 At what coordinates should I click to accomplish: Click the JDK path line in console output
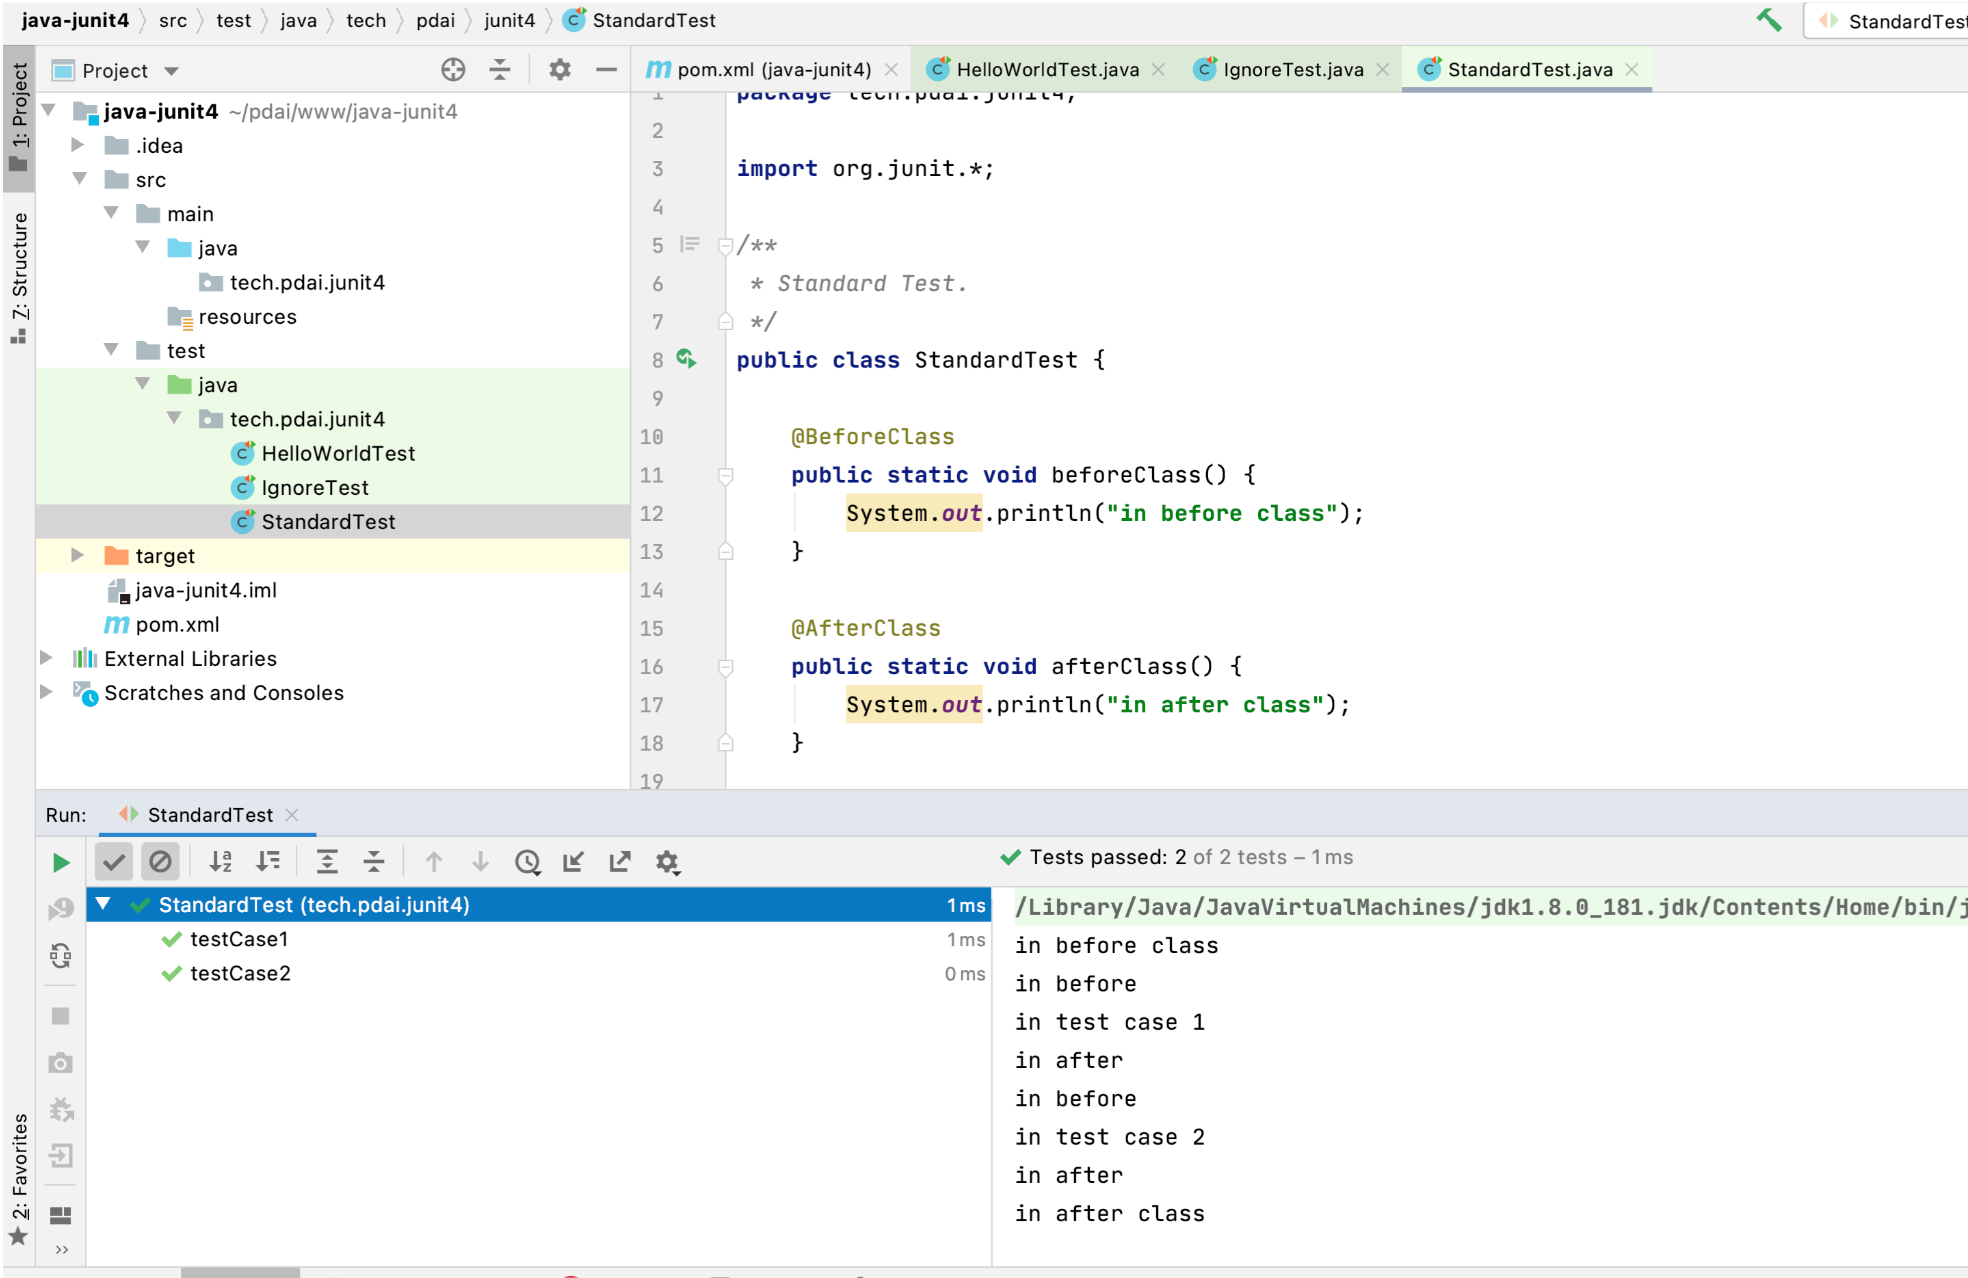tap(1490, 907)
